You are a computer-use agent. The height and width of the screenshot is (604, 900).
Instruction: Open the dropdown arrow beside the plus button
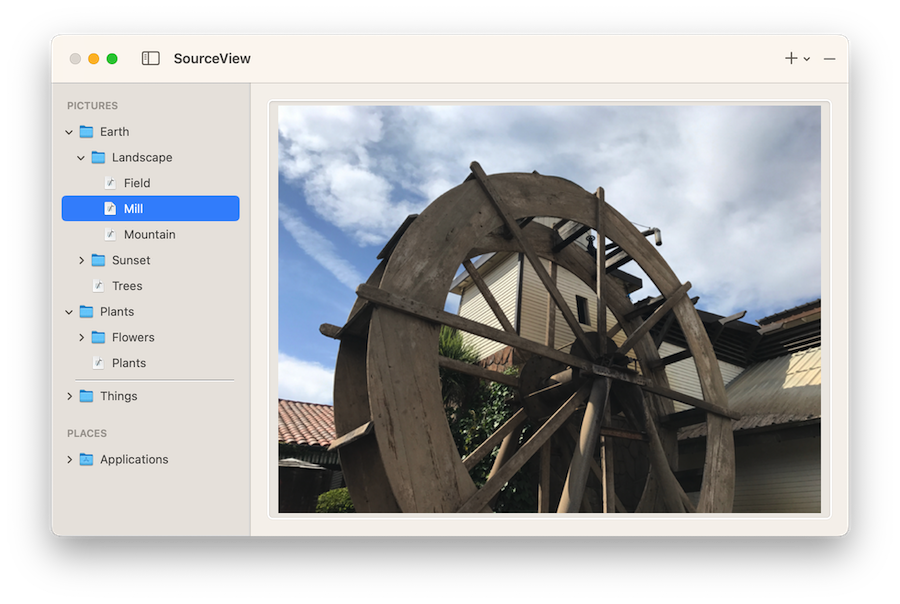click(807, 60)
